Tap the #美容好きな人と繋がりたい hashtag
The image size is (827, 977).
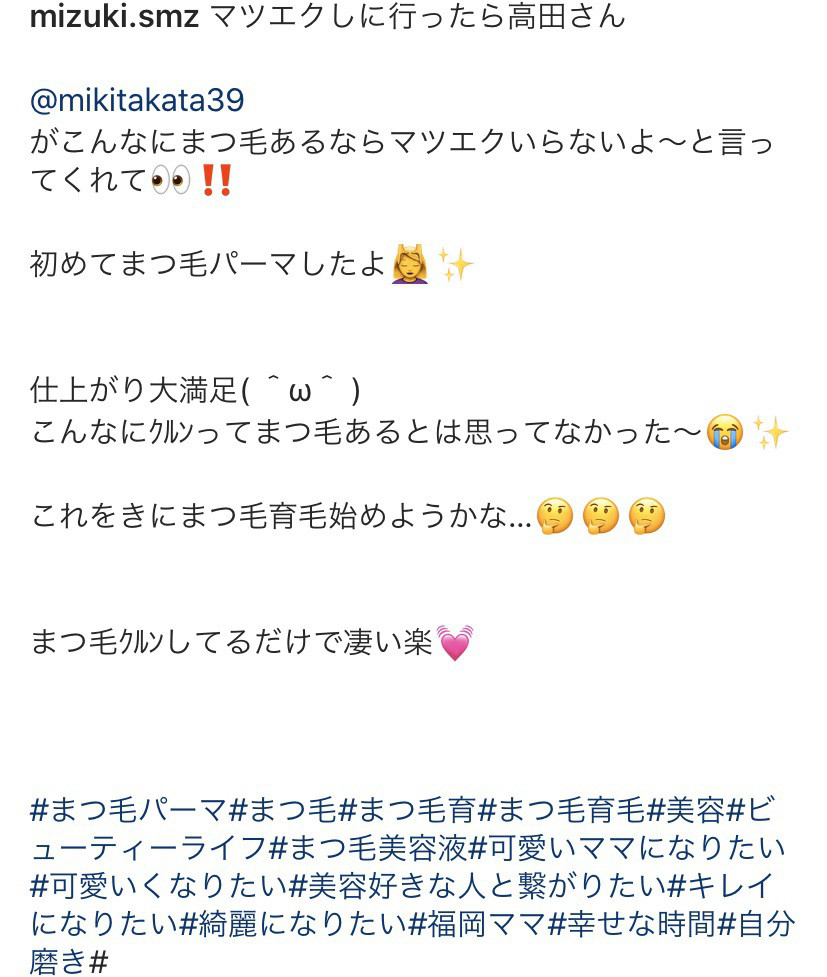(x=479, y=886)
